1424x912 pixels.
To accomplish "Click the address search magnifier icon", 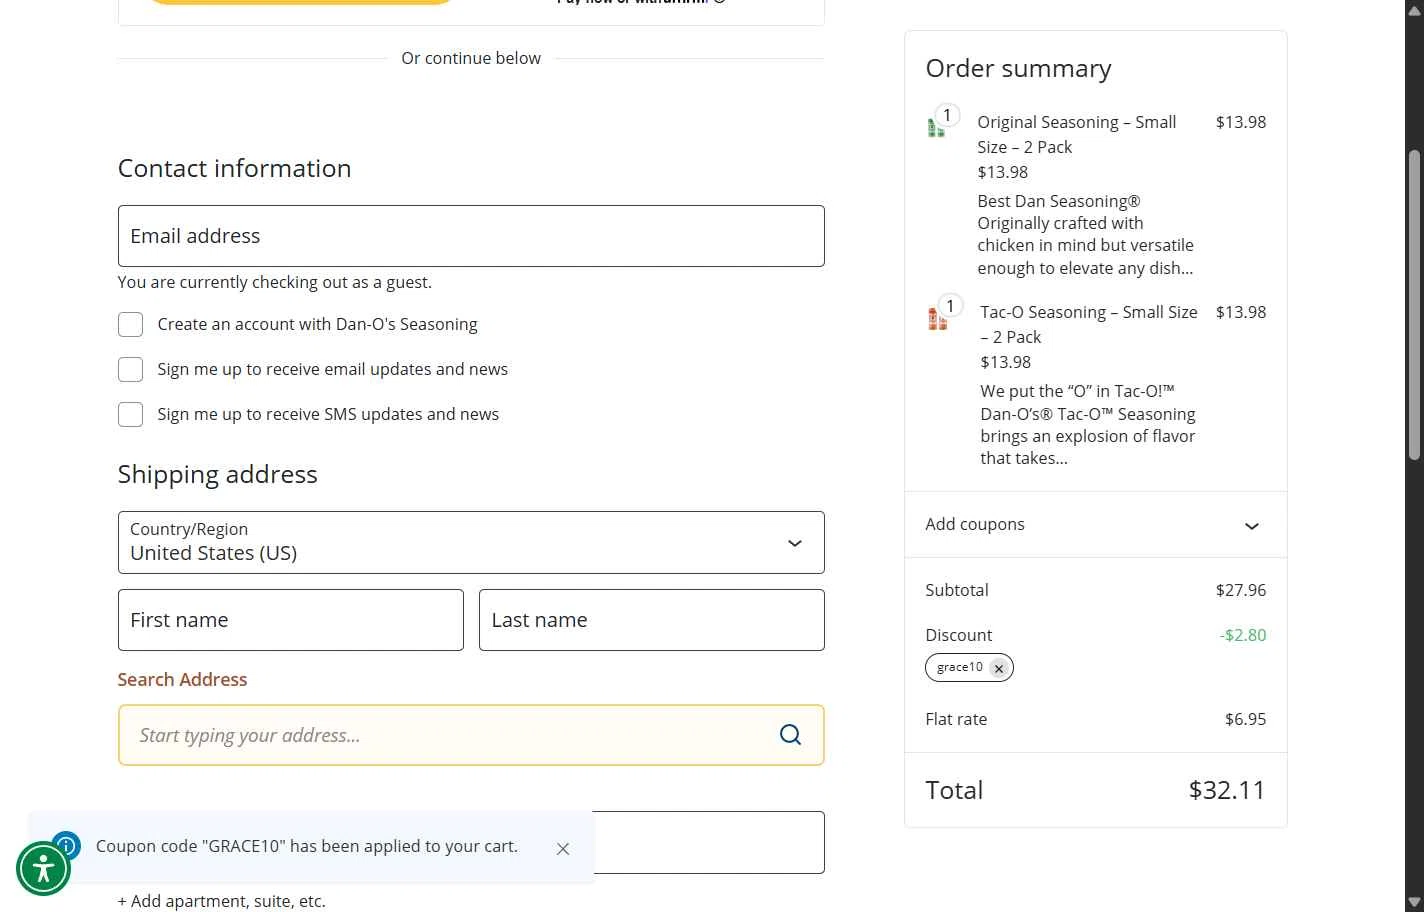I will 790,735.
